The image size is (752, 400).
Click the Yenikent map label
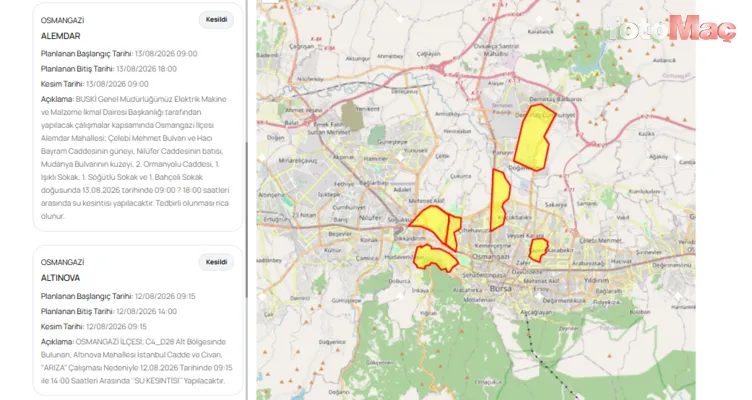[x=367, y=109]
